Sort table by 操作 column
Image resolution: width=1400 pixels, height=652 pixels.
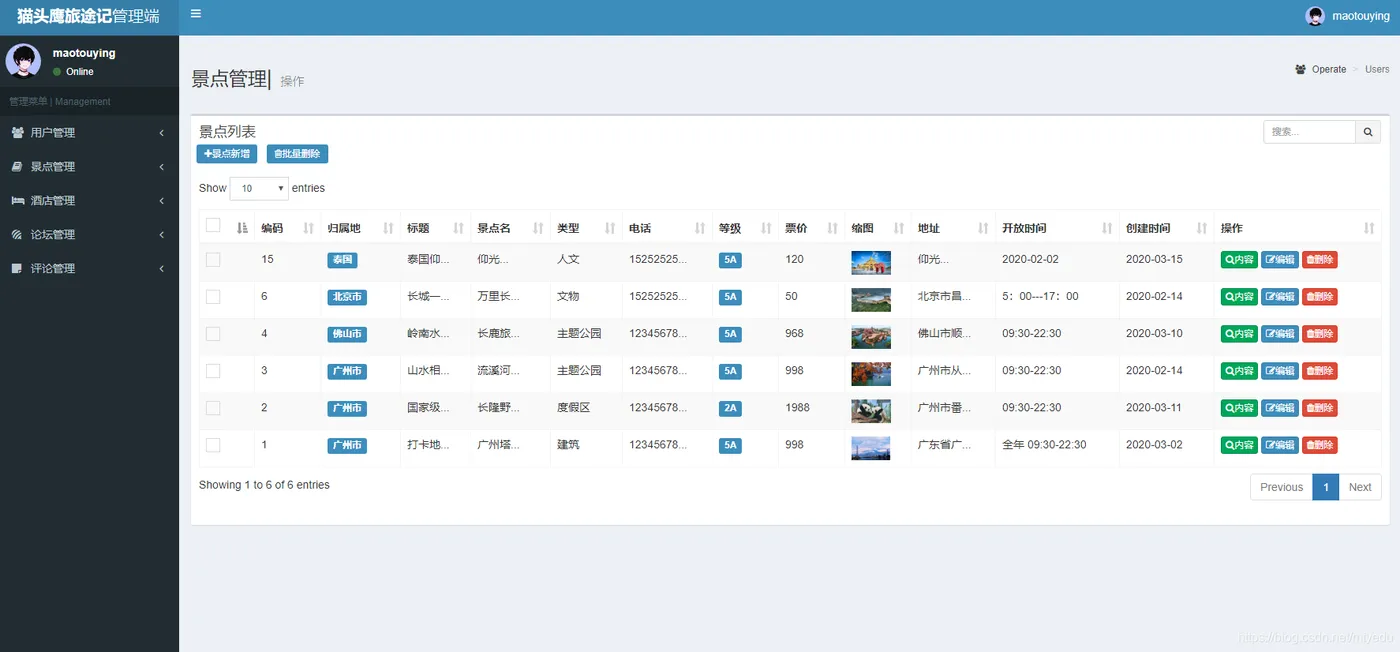(x=1298, y=228)
